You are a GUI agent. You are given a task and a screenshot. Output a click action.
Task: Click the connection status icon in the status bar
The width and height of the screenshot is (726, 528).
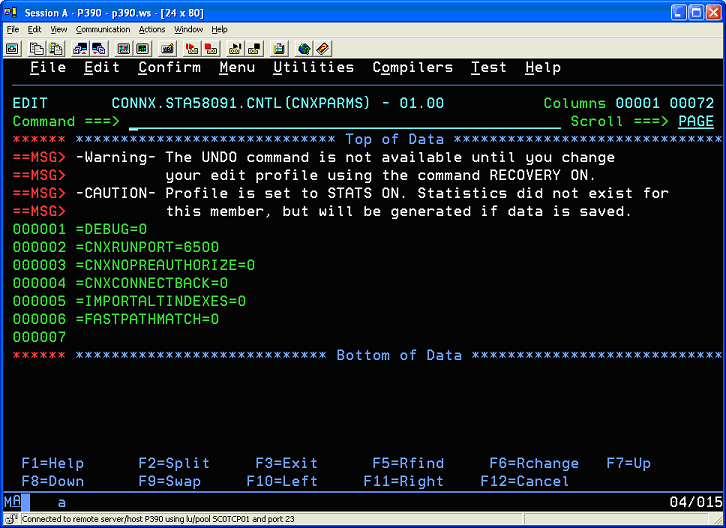(x=11, y=519)
